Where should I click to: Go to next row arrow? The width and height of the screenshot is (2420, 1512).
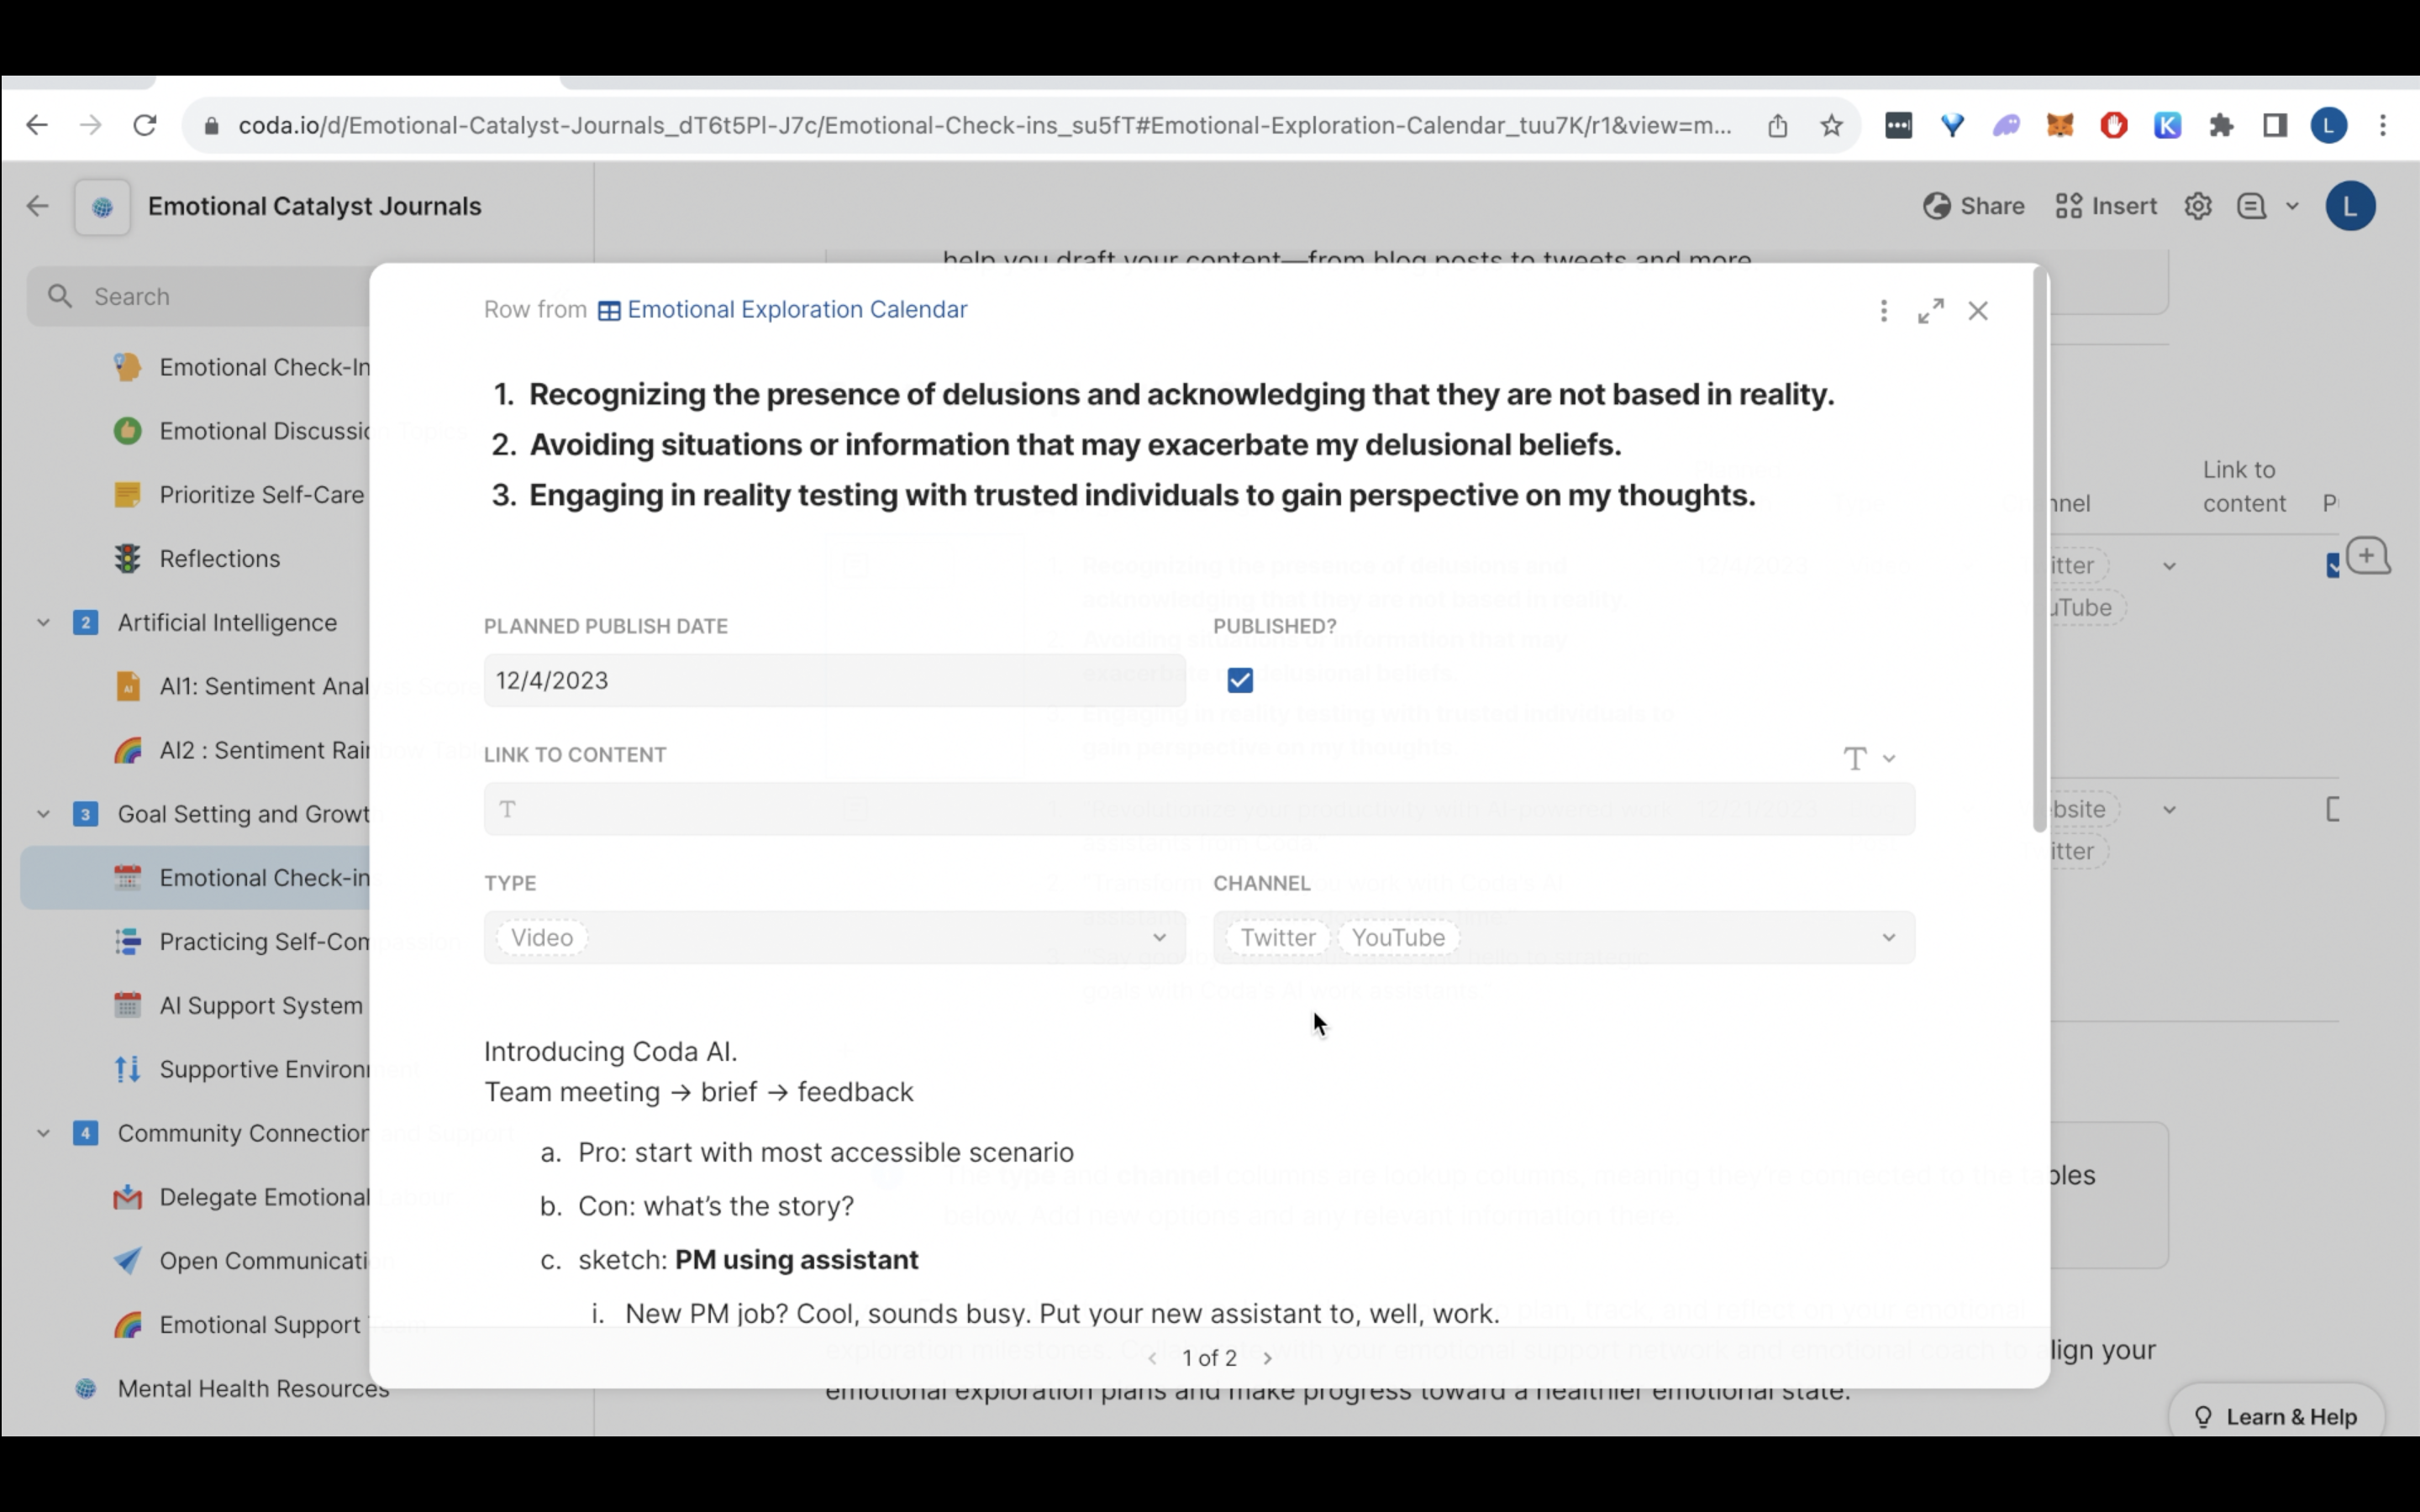[1267, 1358]
